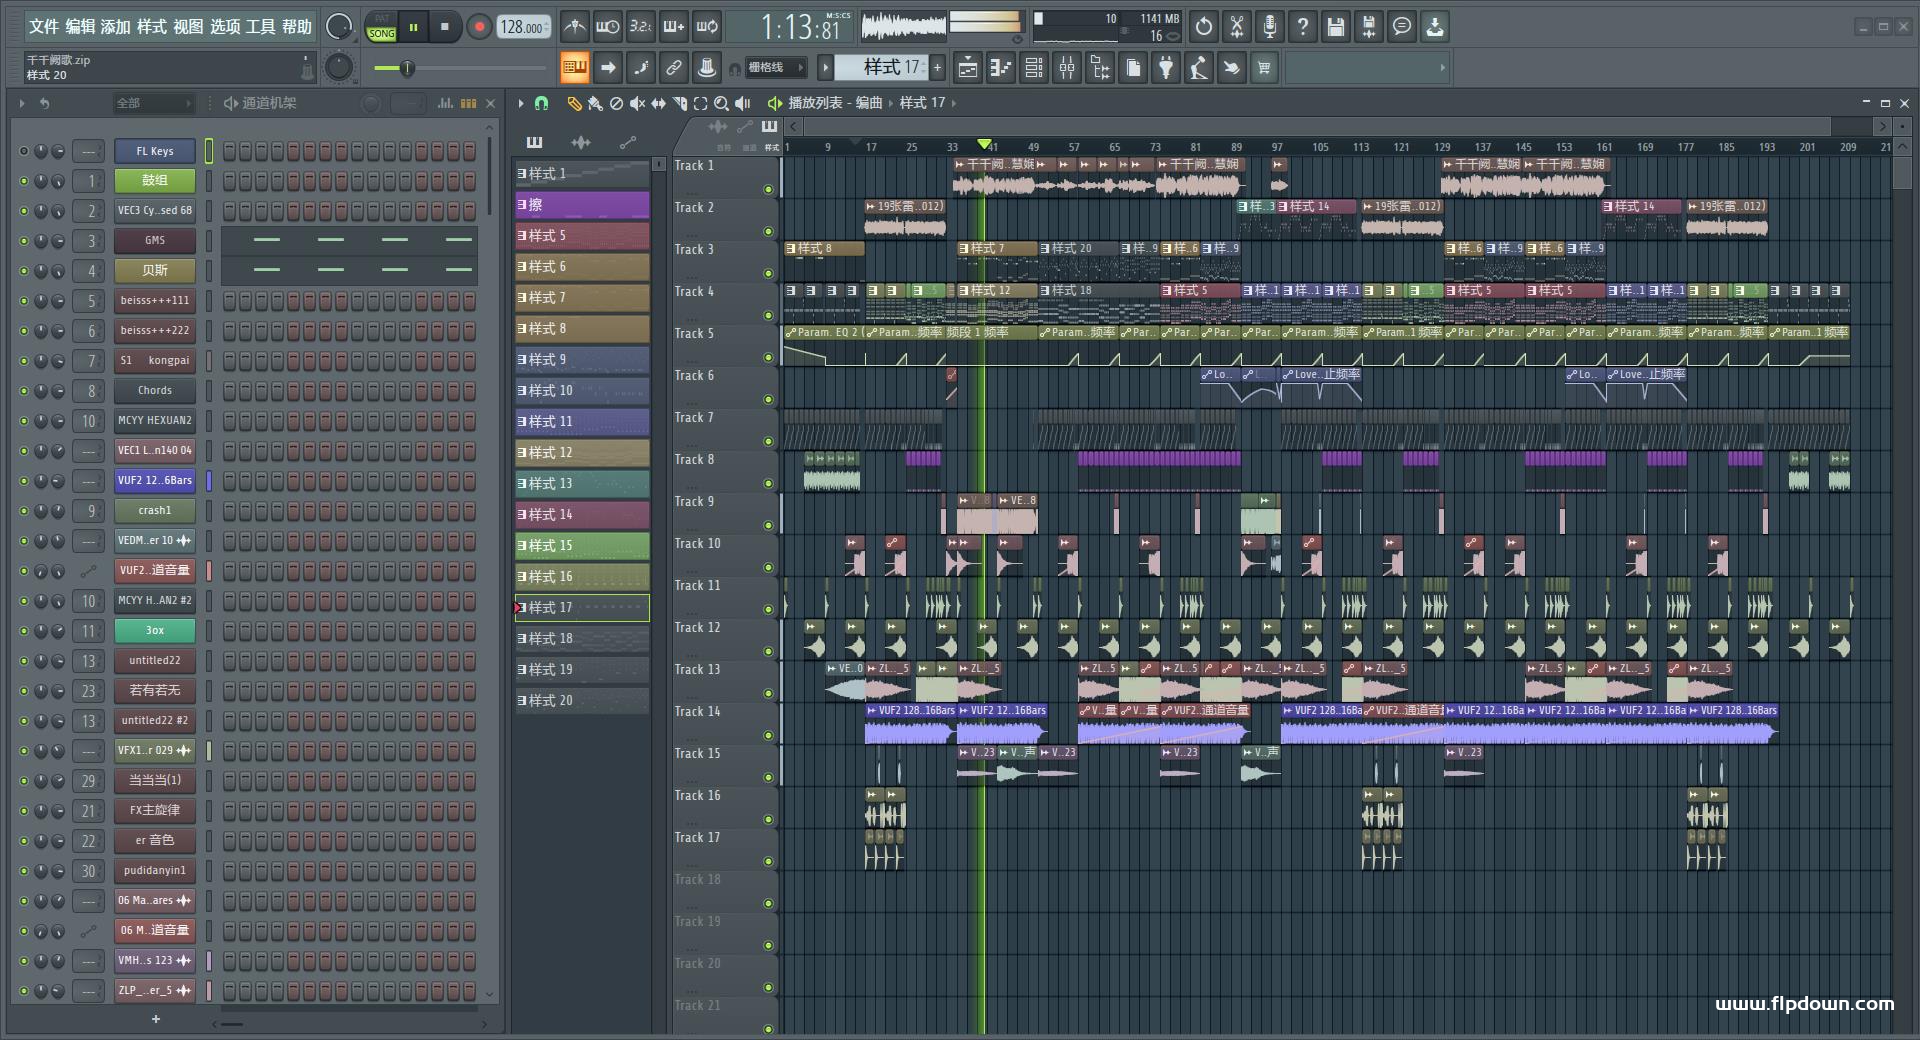Image resolution: width=1920 pixels, height=1040 pixels.
Task: Mute Track 1 using its green LED
Action: click(769, 189)
